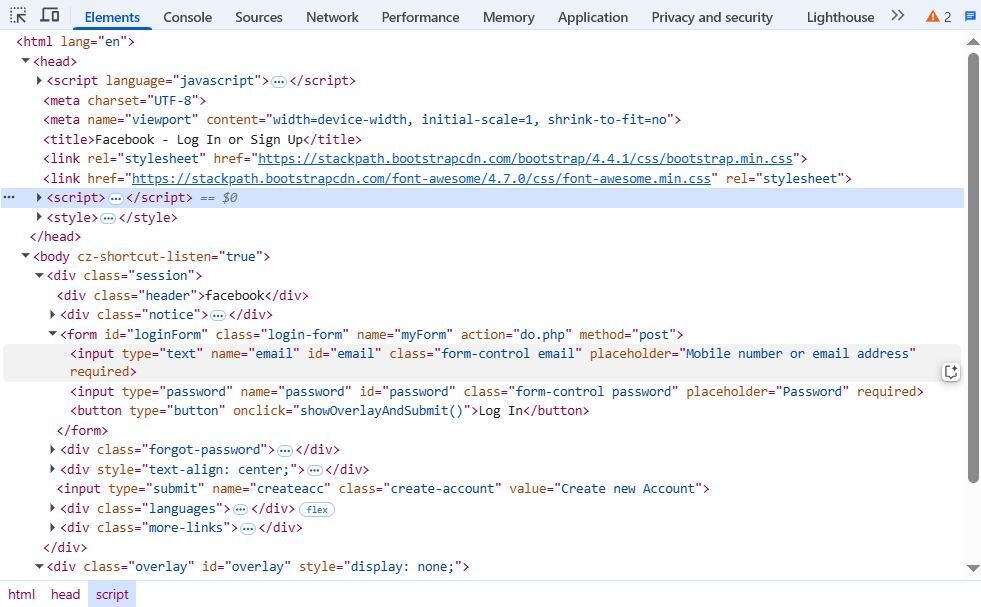The width and height of the screenshot is (981, 607).
Task: Expand the languages div arrow
Action: point(53,508)
